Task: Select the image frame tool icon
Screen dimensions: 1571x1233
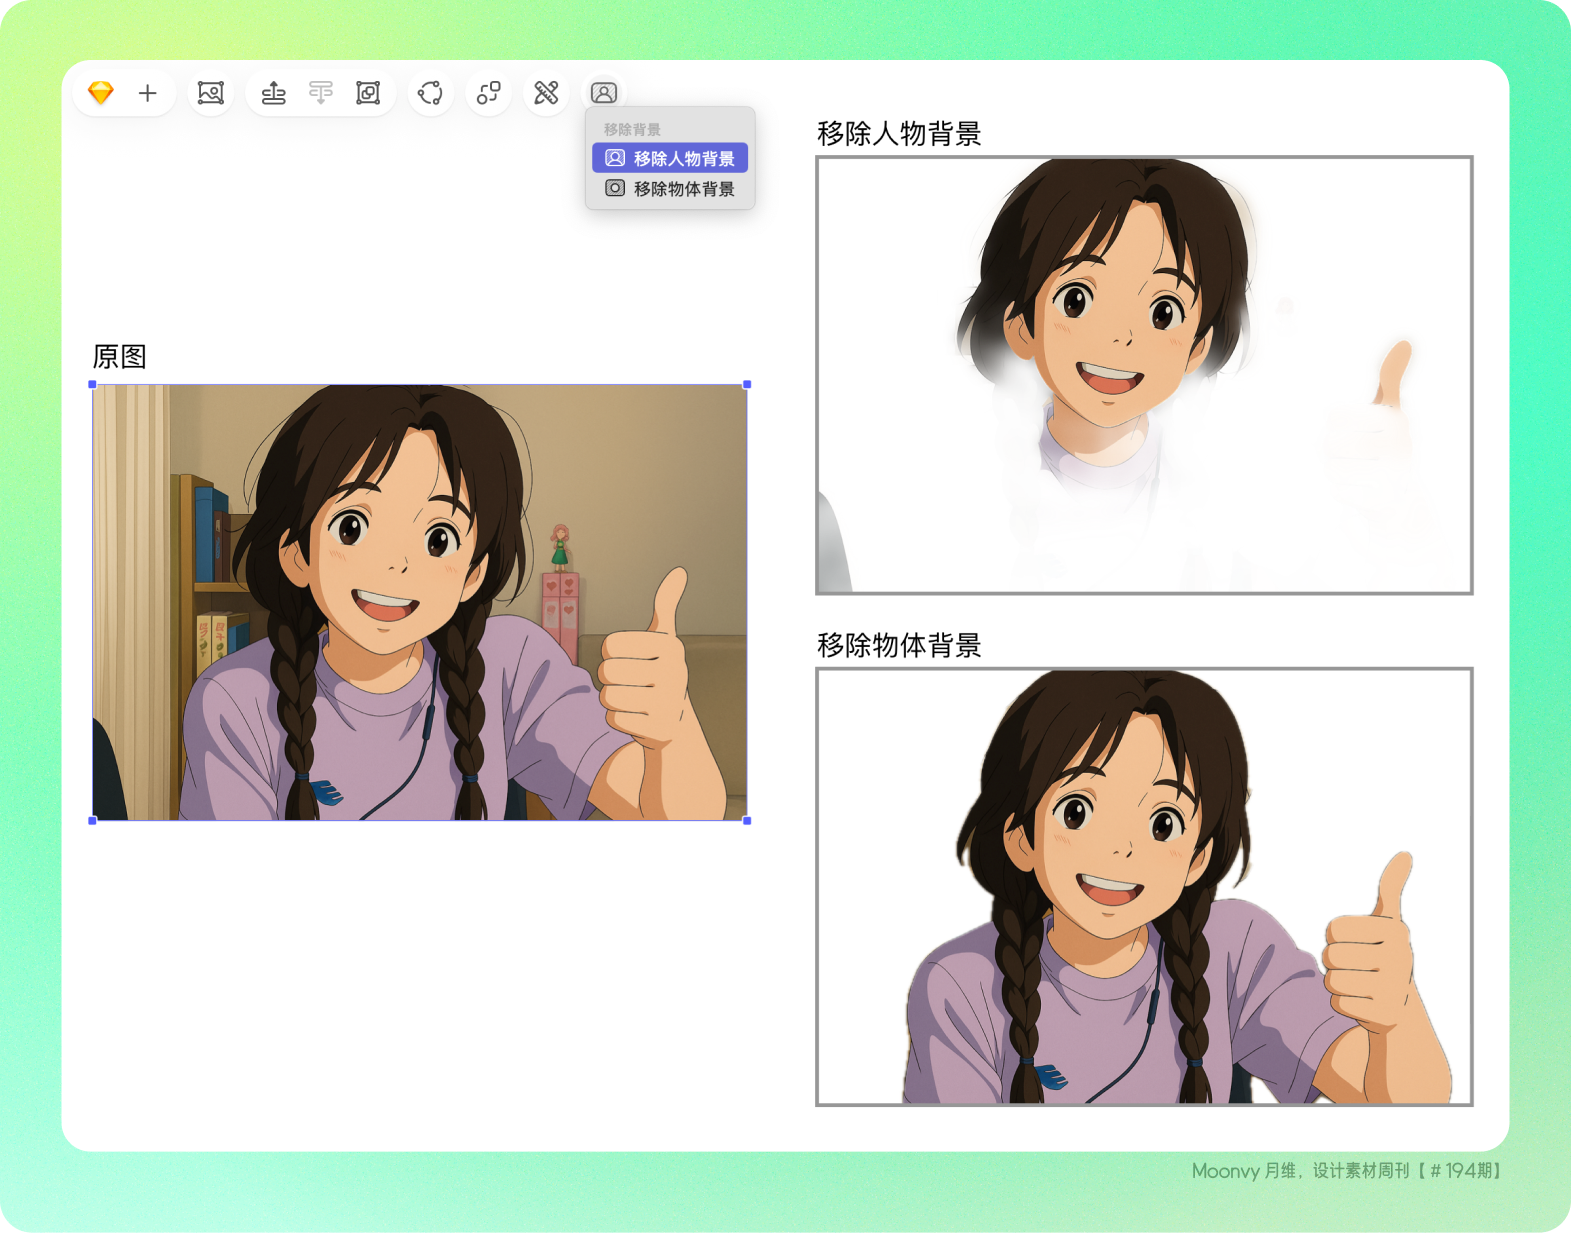Action: [210, 93]
